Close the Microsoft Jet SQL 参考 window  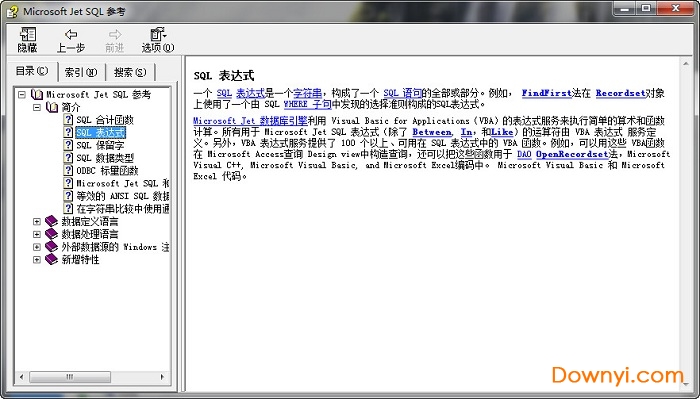675,8
